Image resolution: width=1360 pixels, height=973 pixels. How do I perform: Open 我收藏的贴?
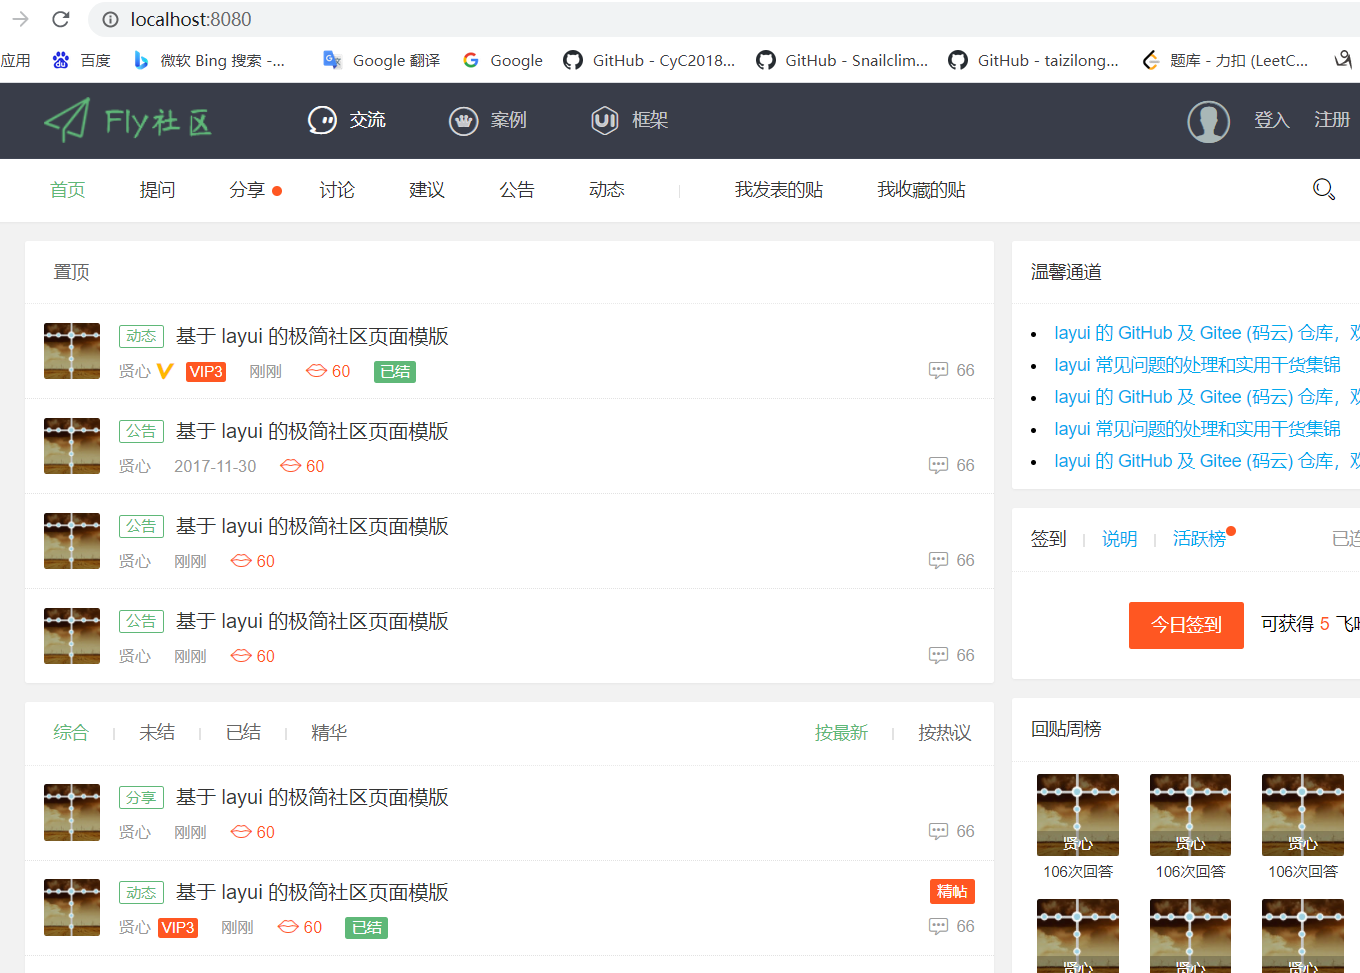coord(921,190)
